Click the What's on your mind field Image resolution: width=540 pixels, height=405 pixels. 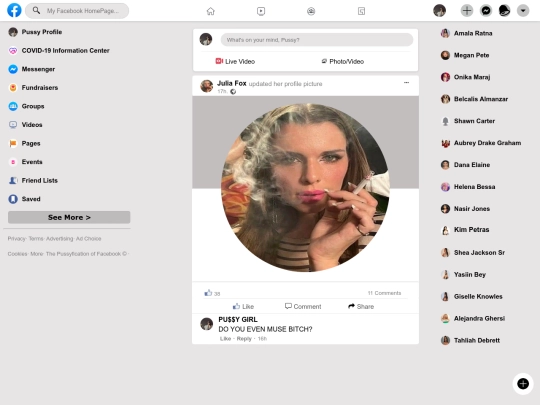[316, 40]
